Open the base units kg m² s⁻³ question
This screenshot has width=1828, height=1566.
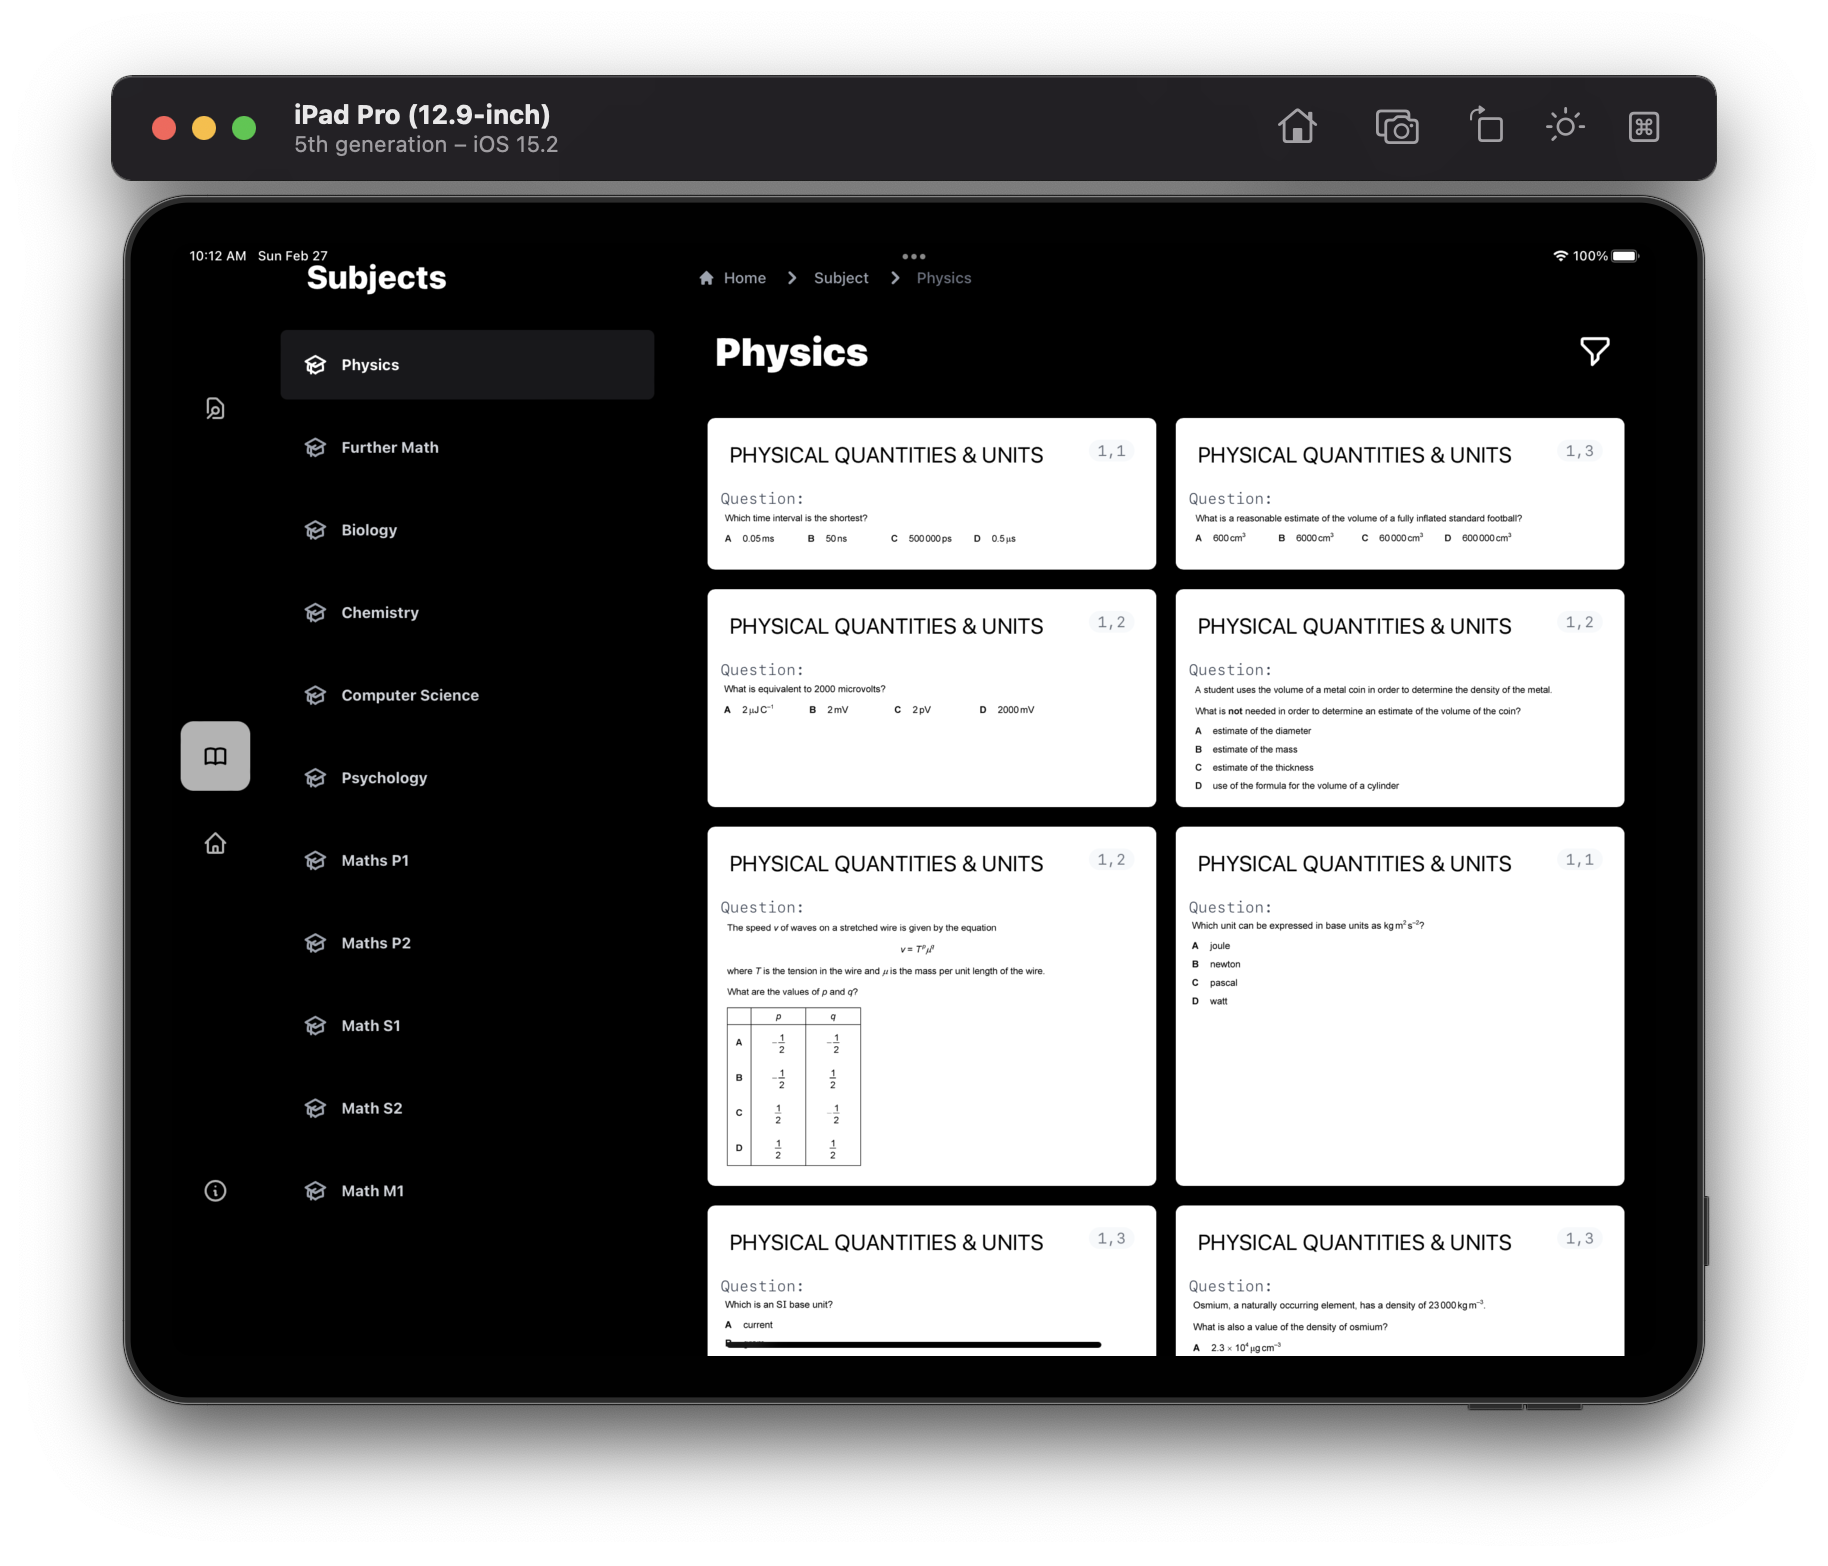tap(1399, 1006)
